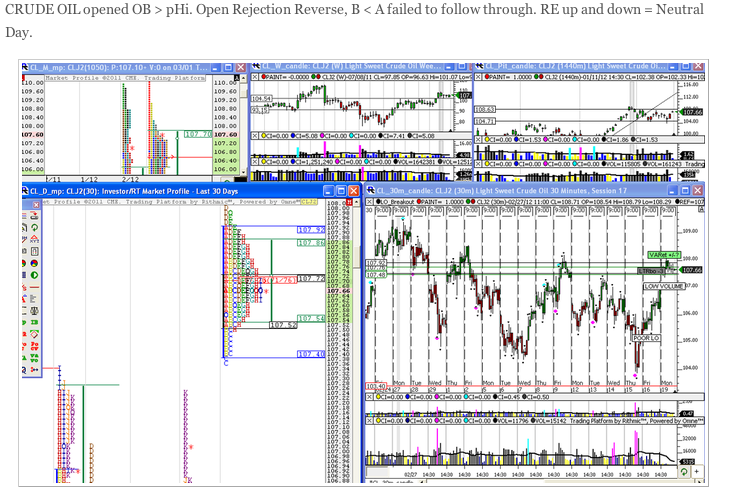Click the 104.54 price label on weekly chart

[x=261, y=99]
